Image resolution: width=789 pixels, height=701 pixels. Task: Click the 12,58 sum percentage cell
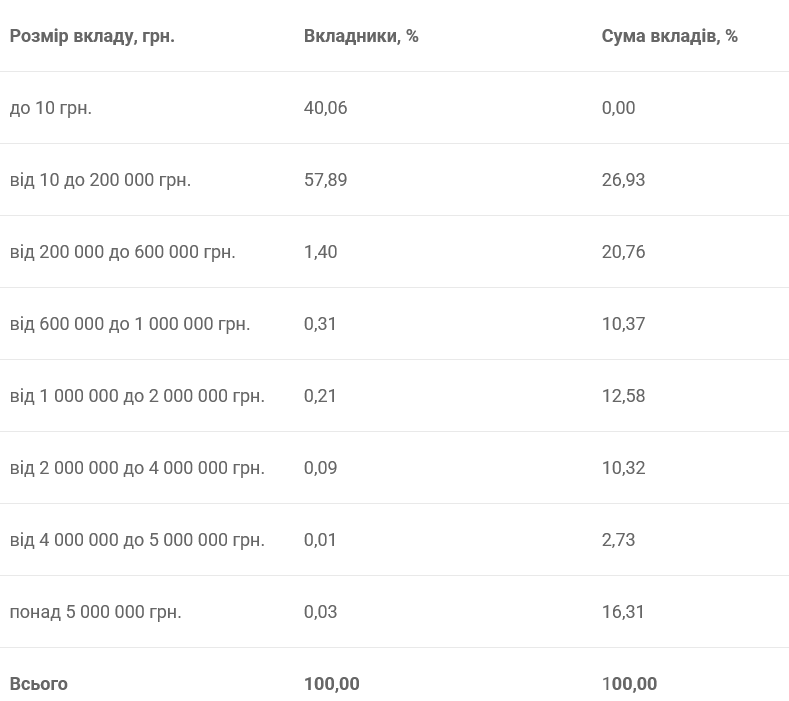pyautogui.click(x=623, y=396)
